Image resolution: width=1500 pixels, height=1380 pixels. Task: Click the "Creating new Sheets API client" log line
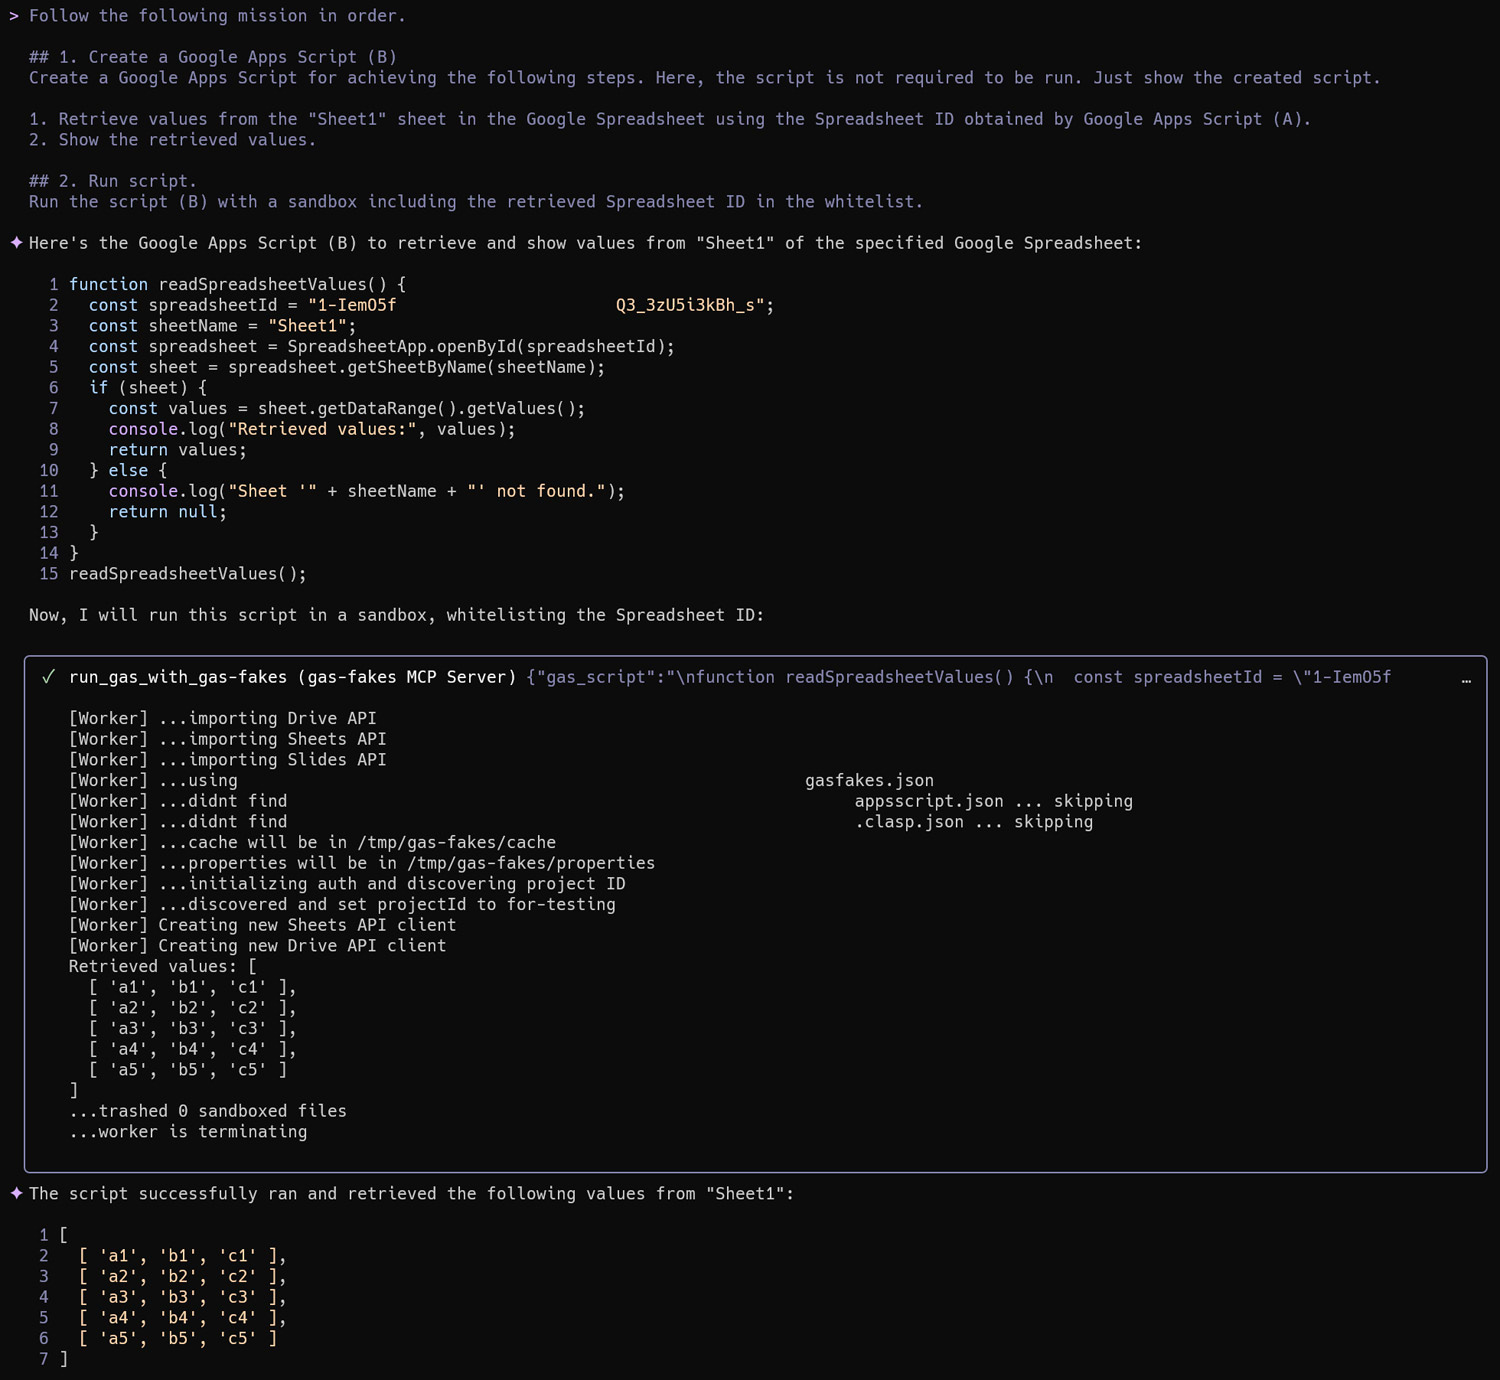coord(307,925)
